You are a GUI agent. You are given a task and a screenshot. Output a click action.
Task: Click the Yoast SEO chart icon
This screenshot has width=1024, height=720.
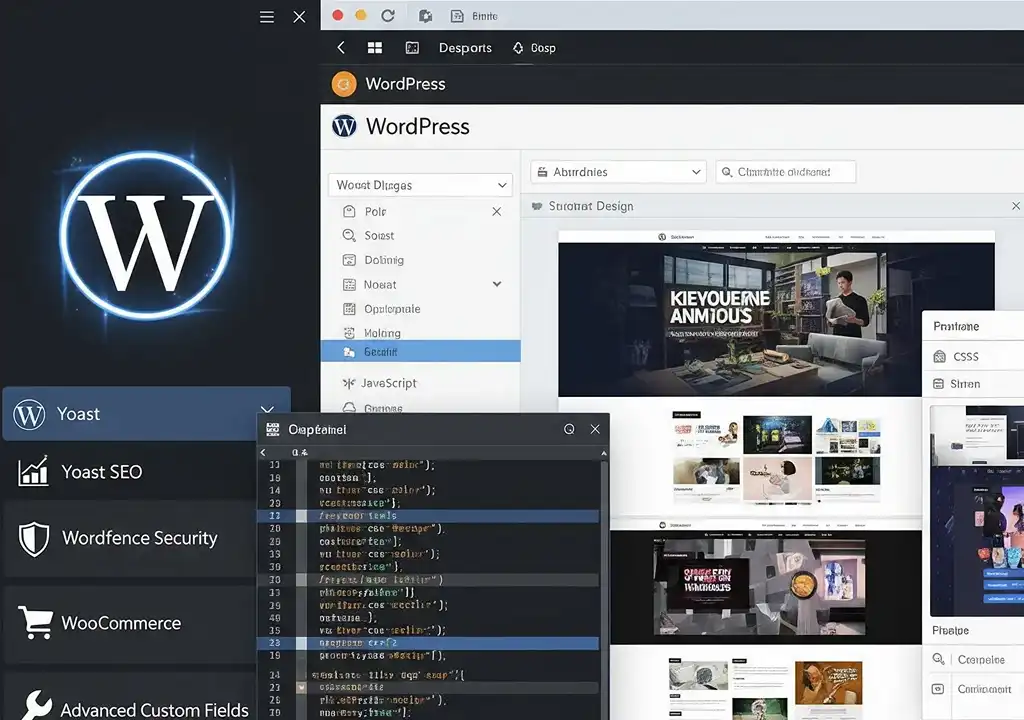[x=33, y=471]
